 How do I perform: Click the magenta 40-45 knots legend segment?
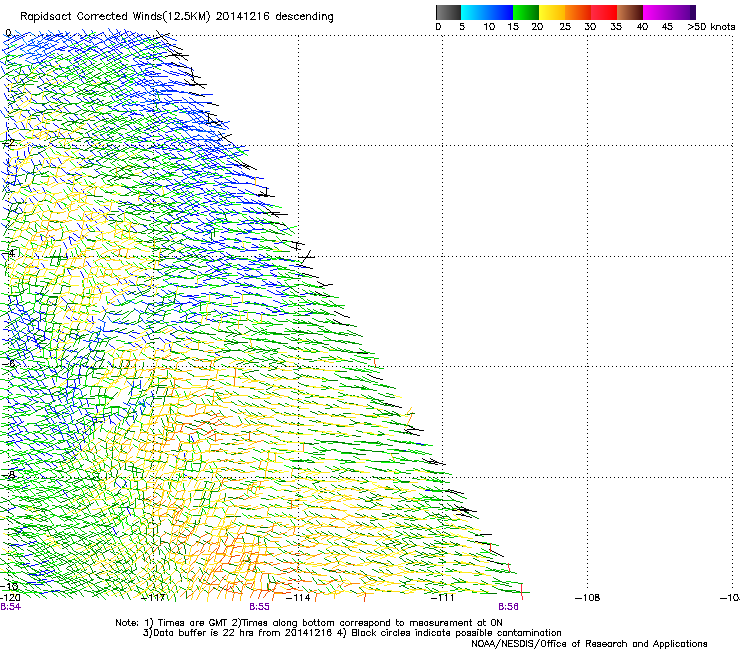(x=656, y=12)
